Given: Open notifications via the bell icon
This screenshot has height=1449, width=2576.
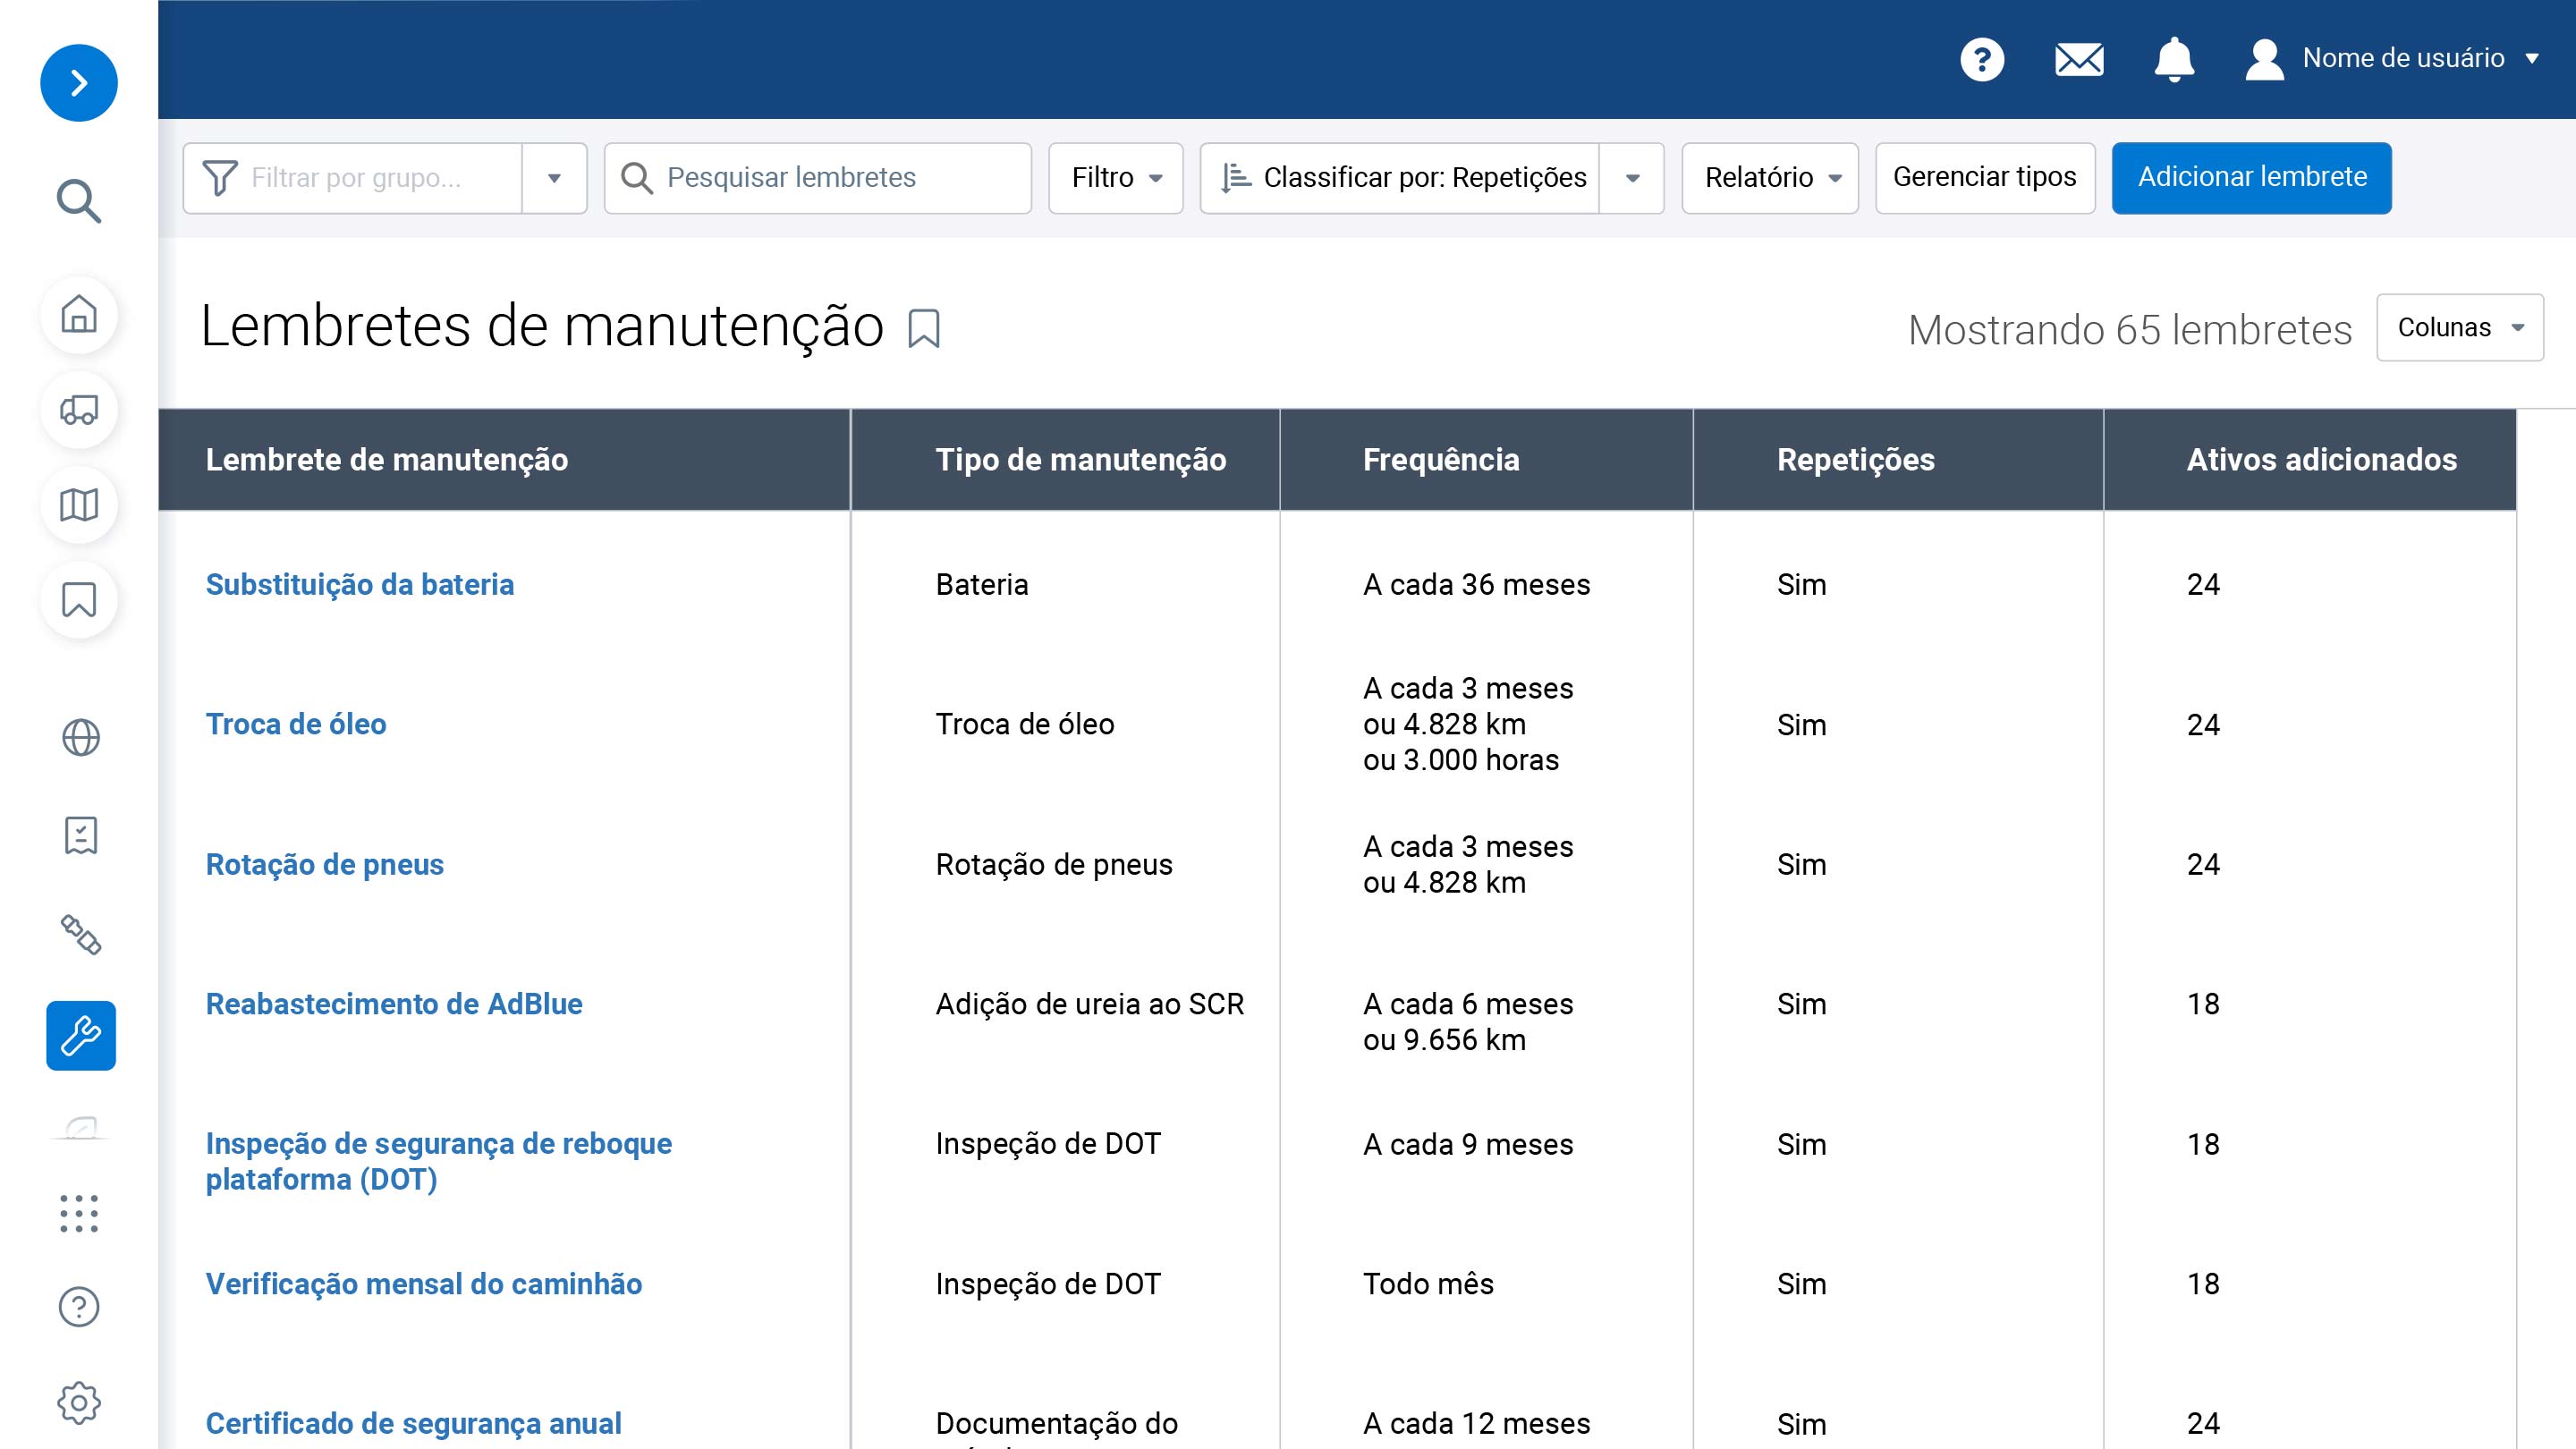Looking at the screenshot, I should (2174, 58).
